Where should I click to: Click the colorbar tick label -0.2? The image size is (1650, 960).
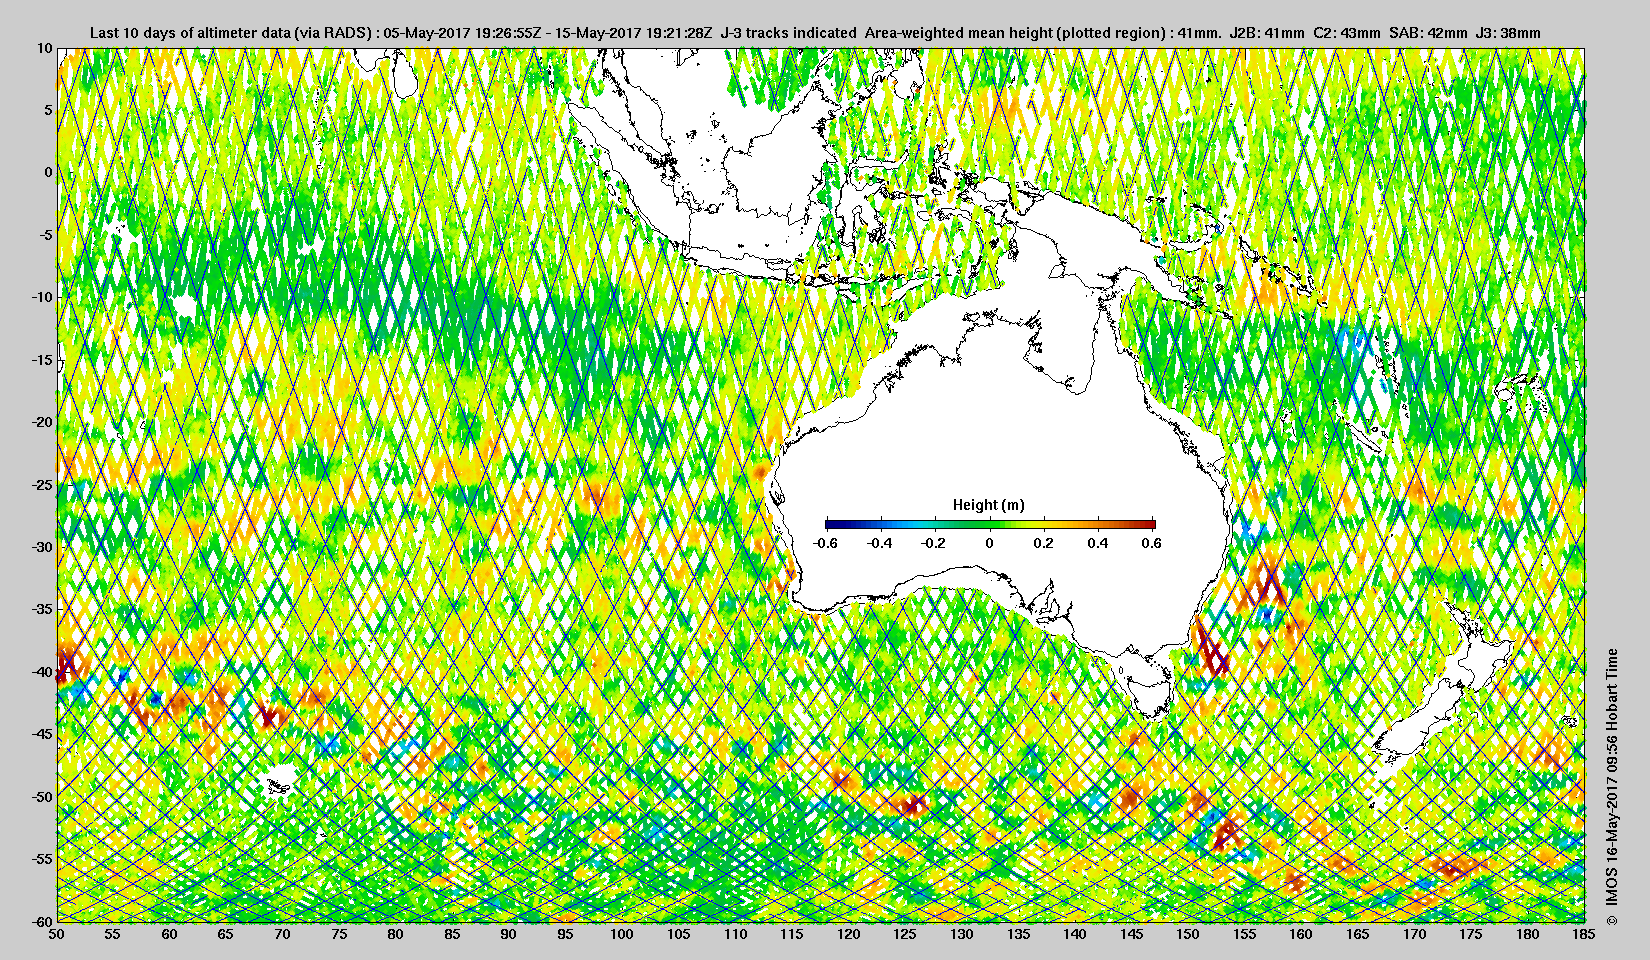click(x=934, y=543)
